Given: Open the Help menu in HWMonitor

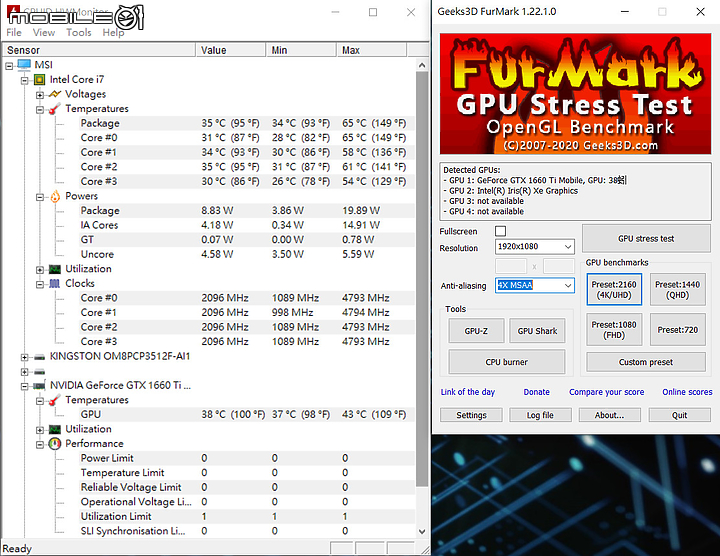Looking at the screenshot, I should (x=113, y=33).
